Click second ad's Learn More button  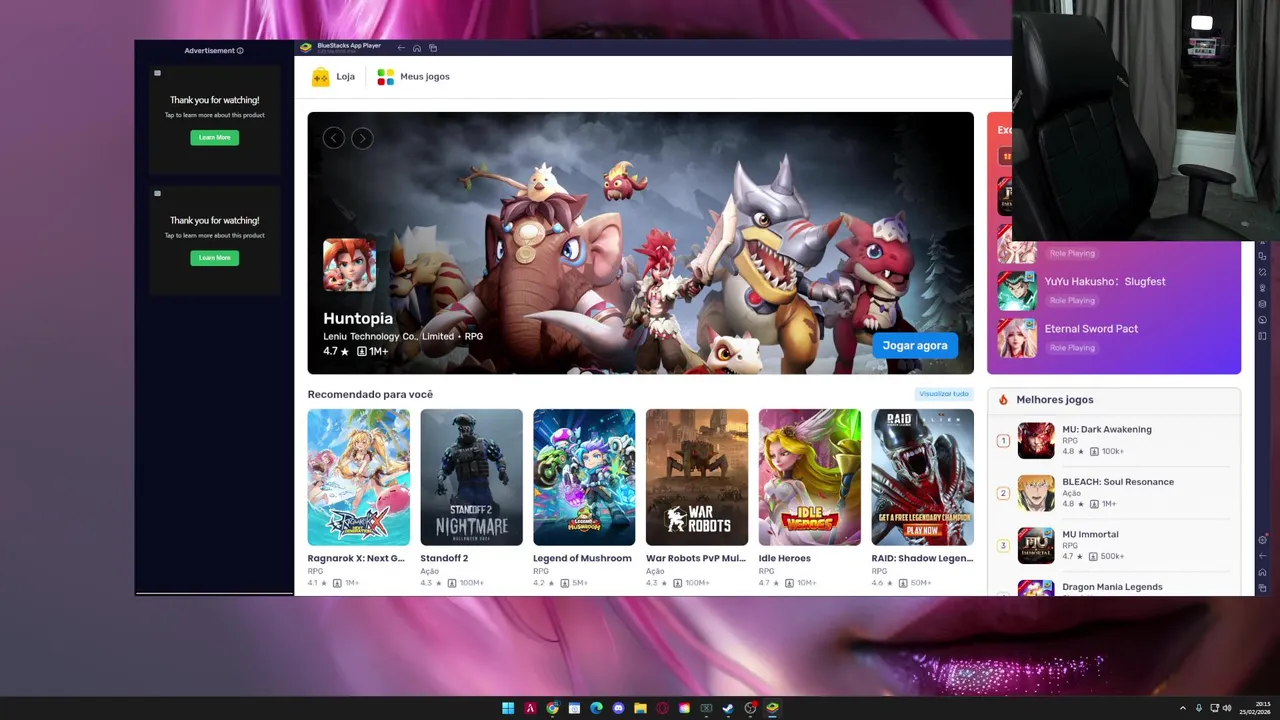tap(215, 258)
